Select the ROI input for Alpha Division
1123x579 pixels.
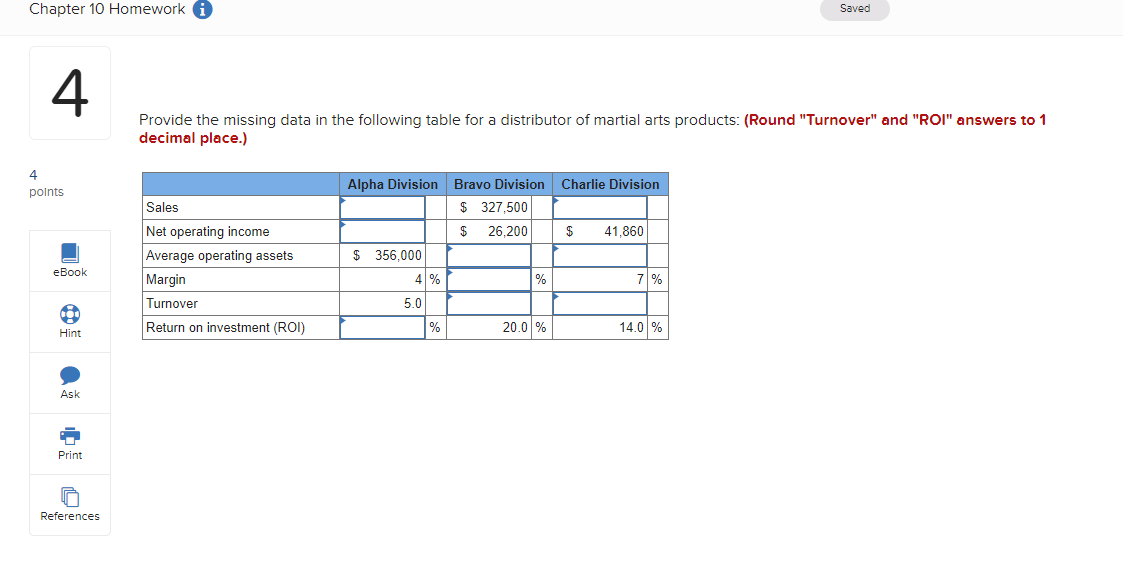pos(382,327)
